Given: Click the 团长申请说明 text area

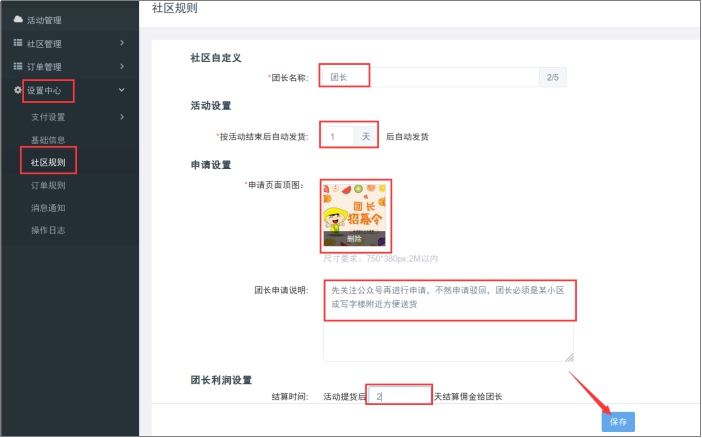Looking at the screenshot, I should coord(448,321).
